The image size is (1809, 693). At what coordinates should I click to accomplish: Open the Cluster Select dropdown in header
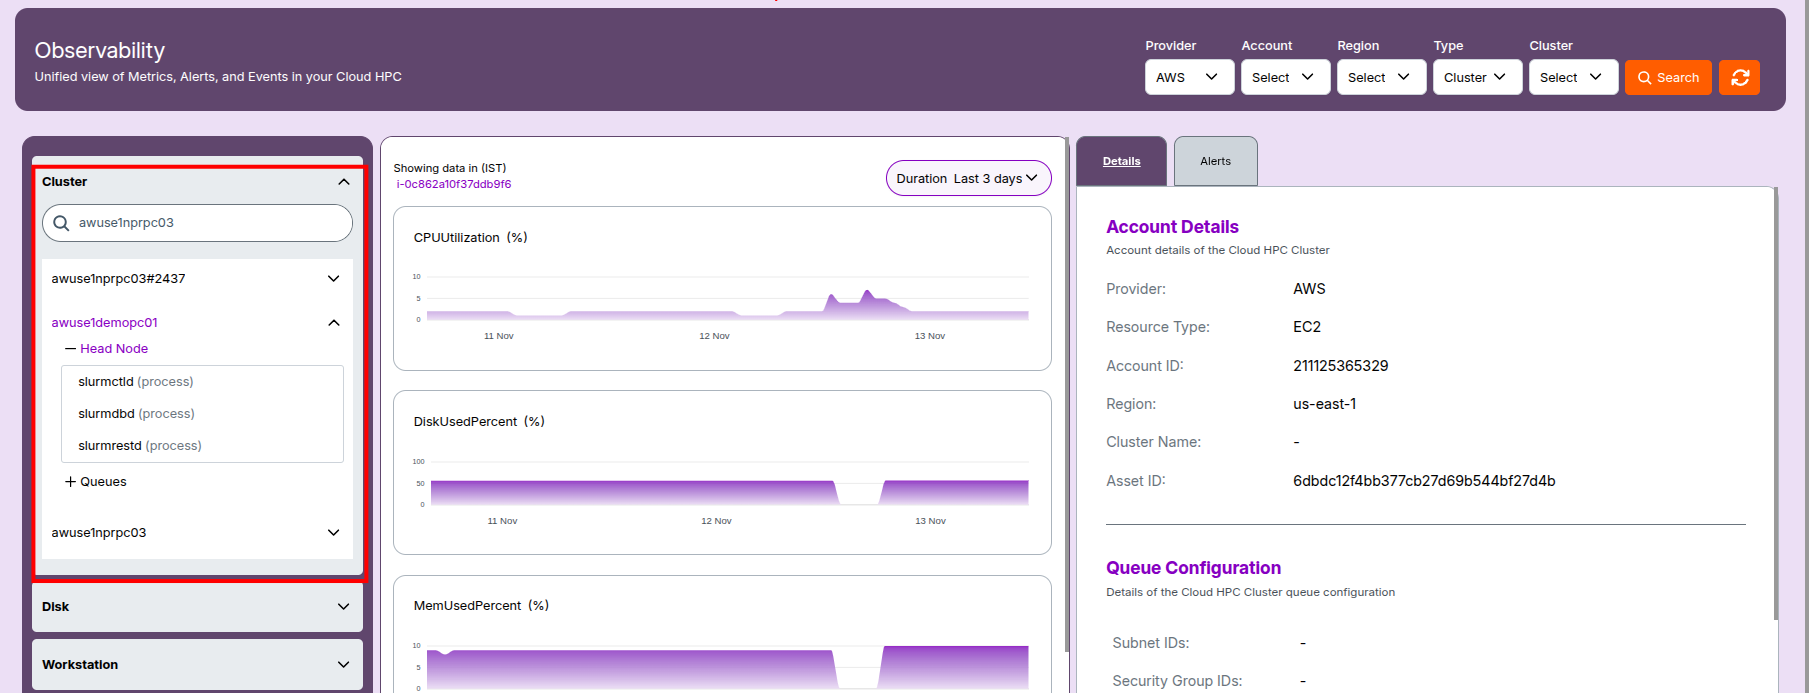[x=1573, y=77]
